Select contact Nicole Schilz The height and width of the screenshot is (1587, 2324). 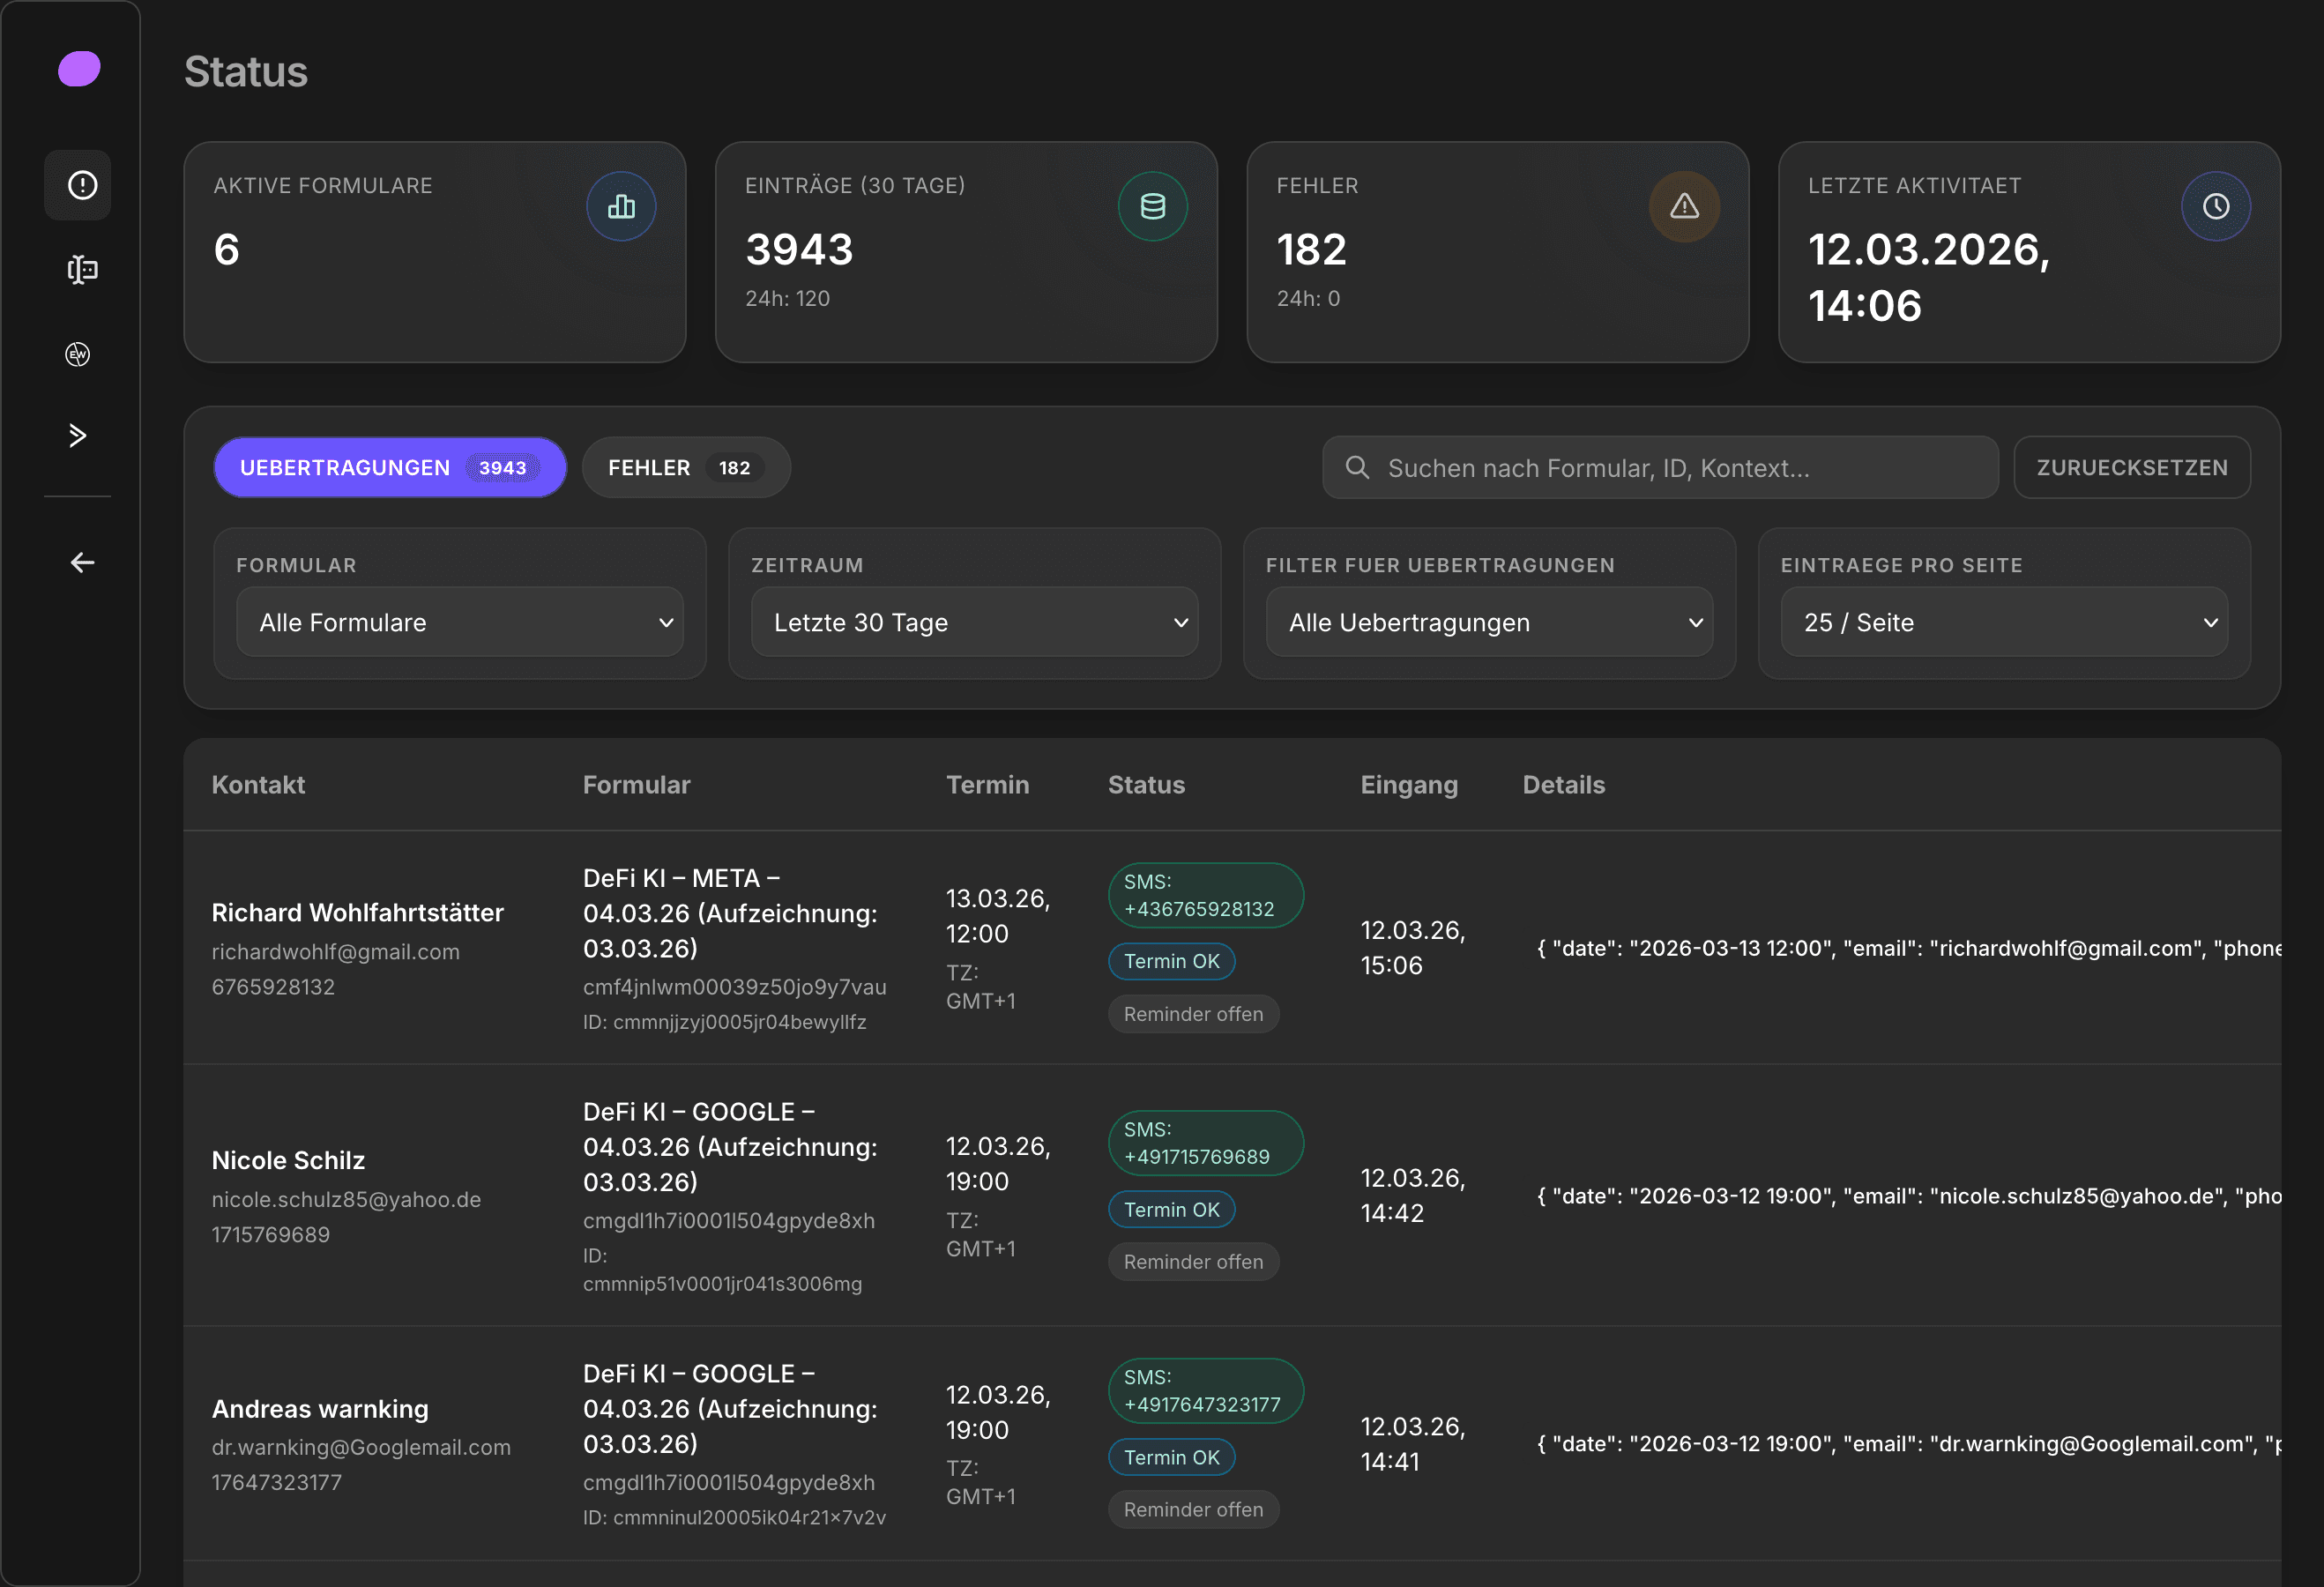coord(288,1161)
